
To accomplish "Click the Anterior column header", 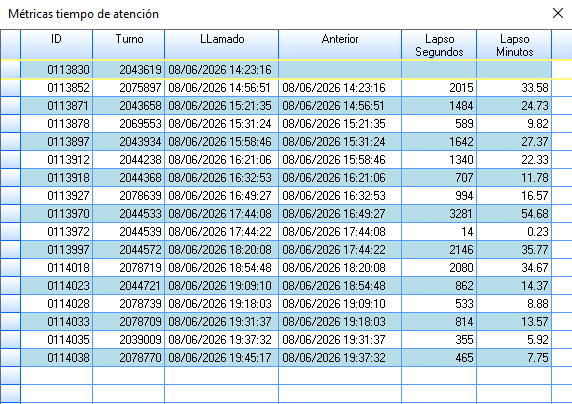I will point(340,45).
